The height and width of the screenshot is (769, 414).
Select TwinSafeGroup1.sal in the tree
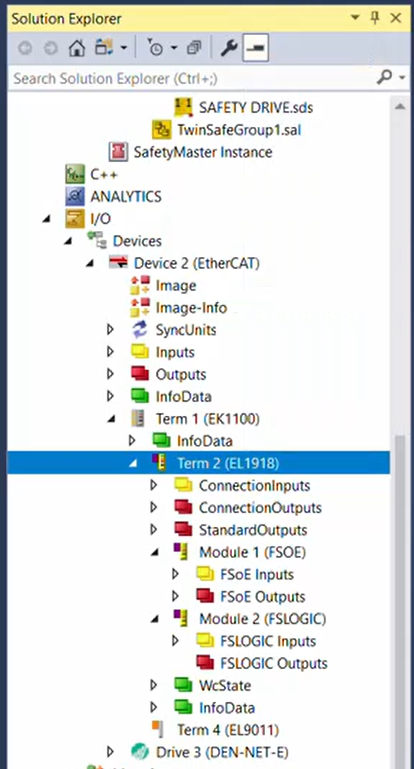239,129
